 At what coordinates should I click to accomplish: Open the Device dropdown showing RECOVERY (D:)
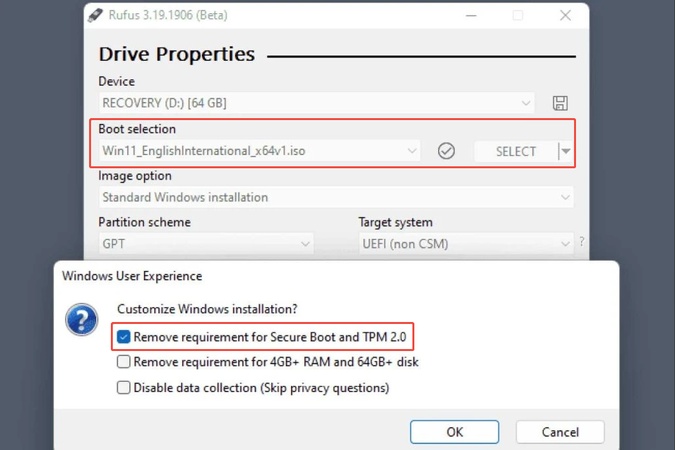click(316, 103)
